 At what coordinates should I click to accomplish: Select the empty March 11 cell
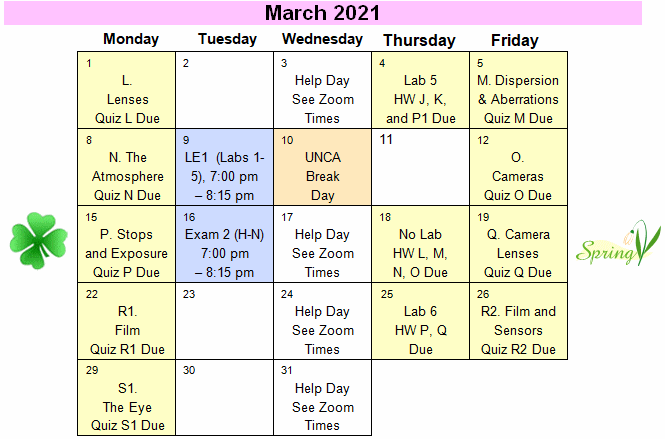click(420, 168)
